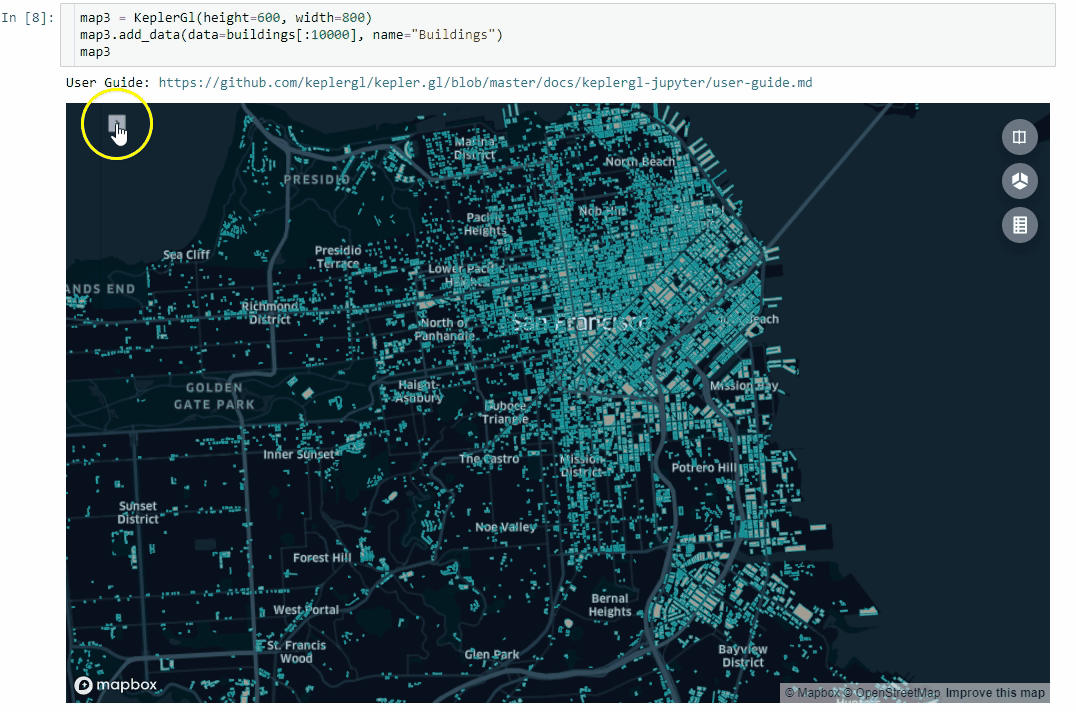
Task: Click into the notebook code cell
Action: click(x=557, y=35)
